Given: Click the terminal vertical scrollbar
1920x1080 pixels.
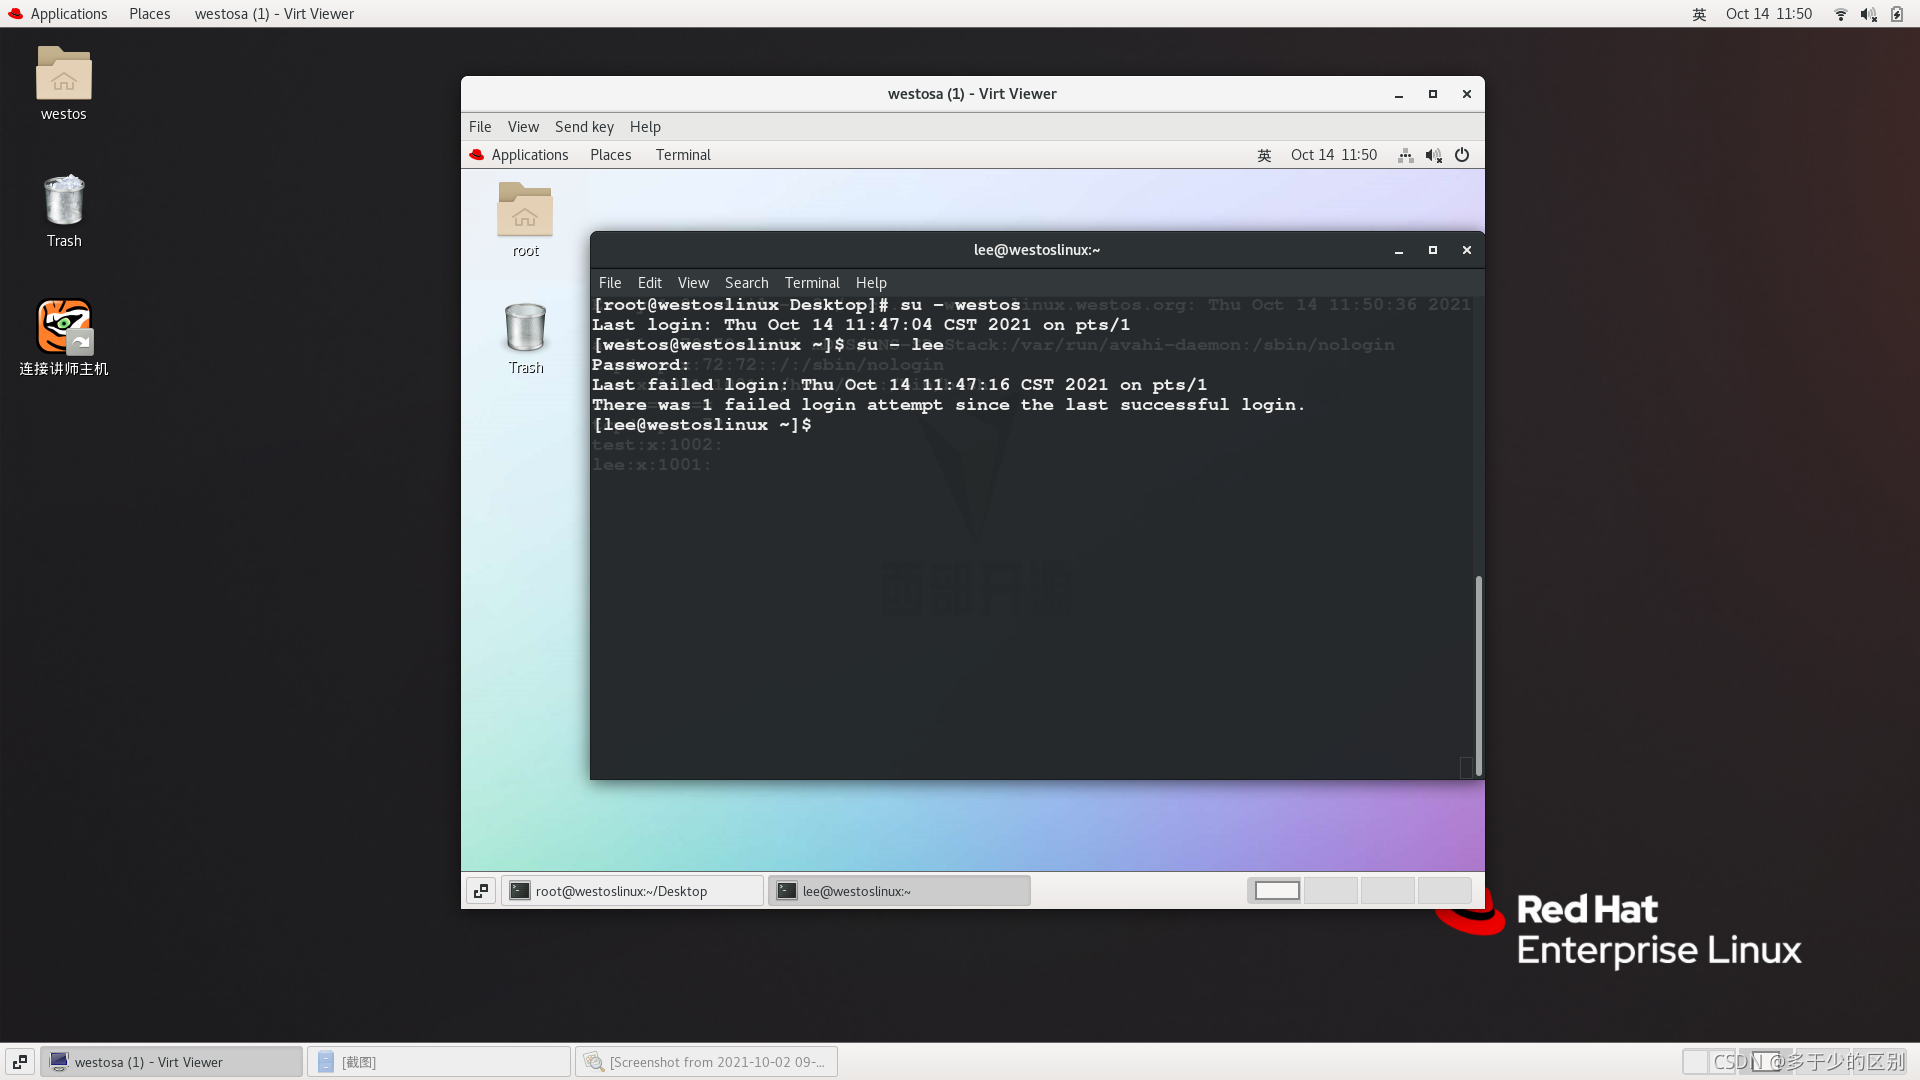Looking at the screenshot, I should point(1478,675).
